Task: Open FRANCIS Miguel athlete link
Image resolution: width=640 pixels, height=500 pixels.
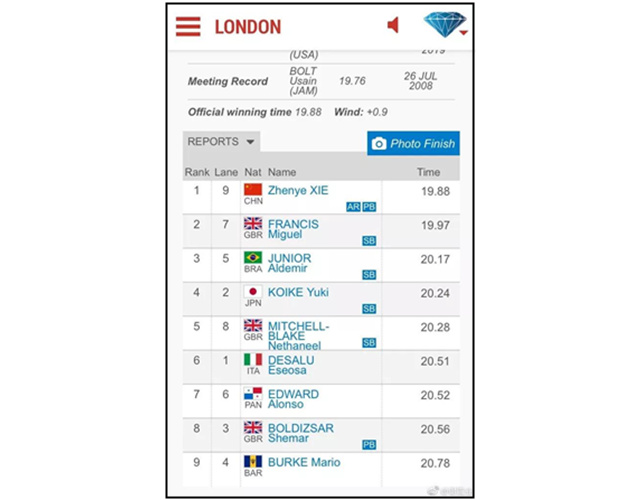Action: 293,229
